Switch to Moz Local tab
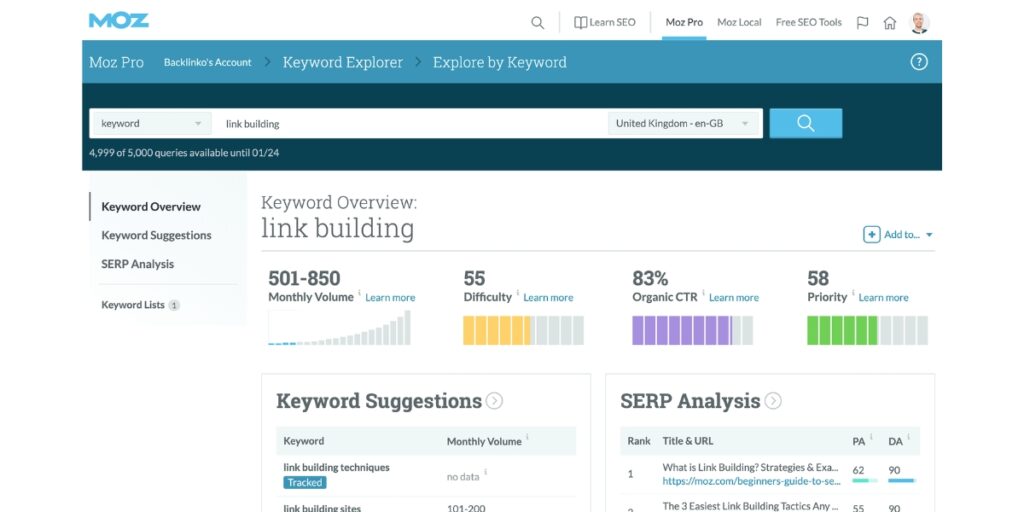The image size is (1024, 512). (x=739, y=22)
